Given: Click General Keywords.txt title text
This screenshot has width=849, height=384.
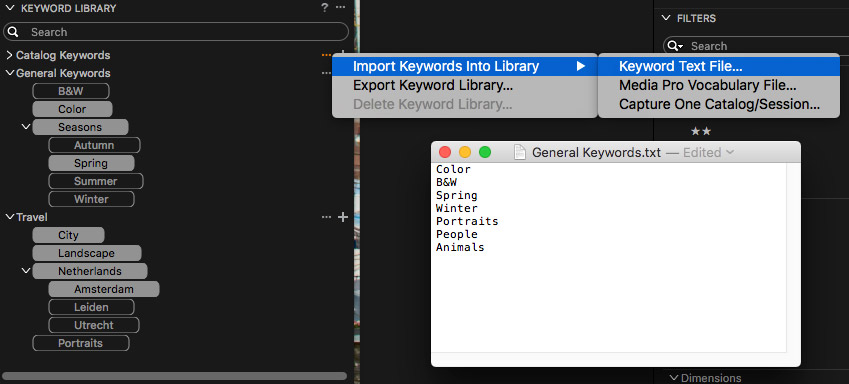Looking at the screenshot, I should click(596, 153).
